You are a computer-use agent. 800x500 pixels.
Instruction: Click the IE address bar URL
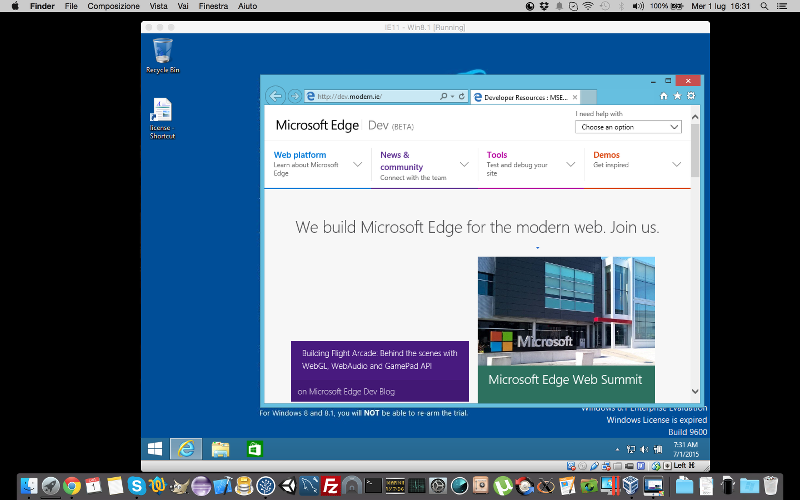[349, 96]
